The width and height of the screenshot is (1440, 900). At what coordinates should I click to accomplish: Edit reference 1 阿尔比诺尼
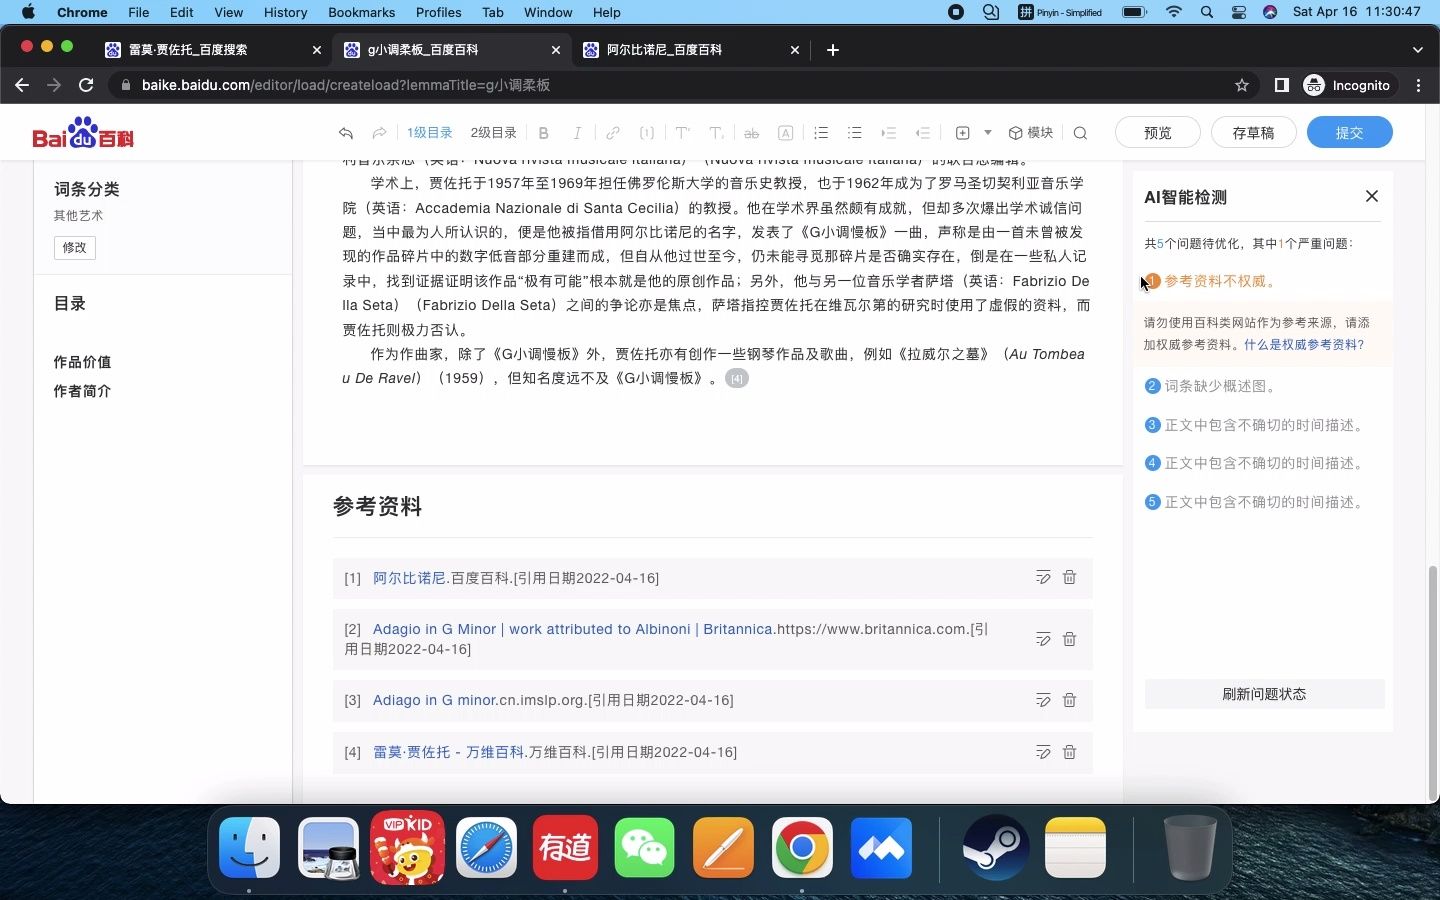(1043, 577)
